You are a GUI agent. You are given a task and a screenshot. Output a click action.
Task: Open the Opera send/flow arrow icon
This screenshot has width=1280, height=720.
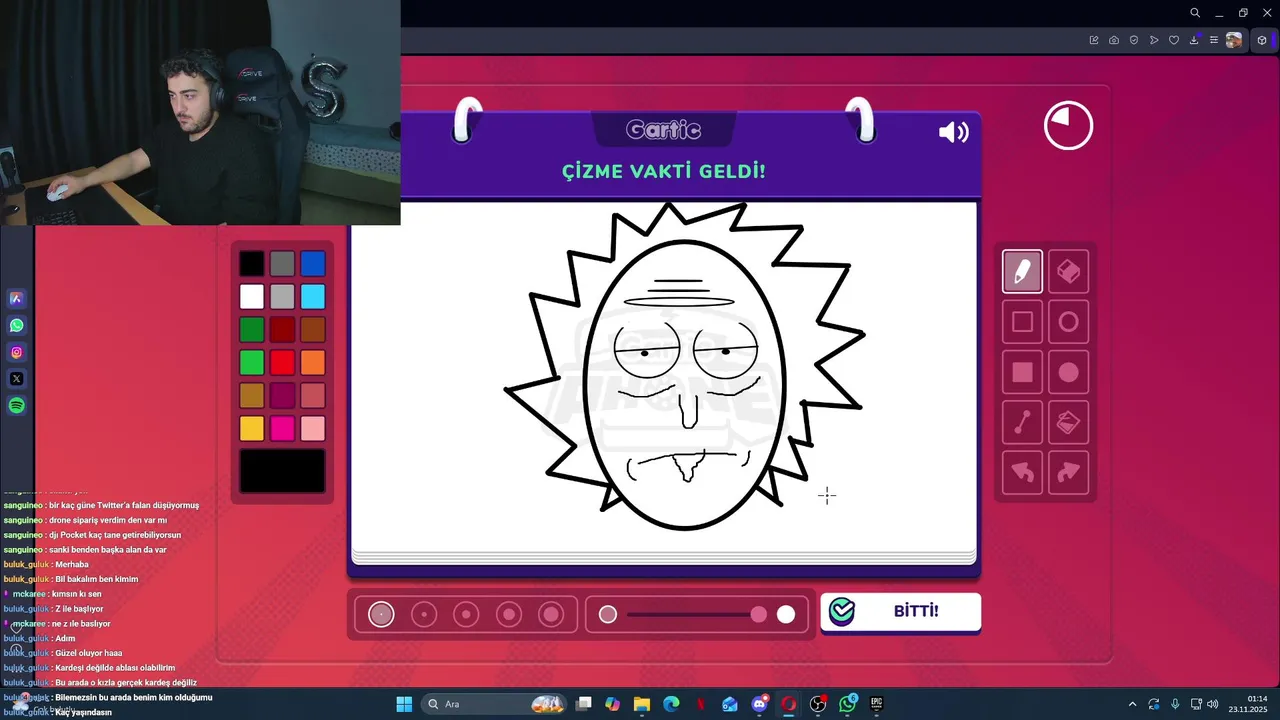(x=1154, y=40)
